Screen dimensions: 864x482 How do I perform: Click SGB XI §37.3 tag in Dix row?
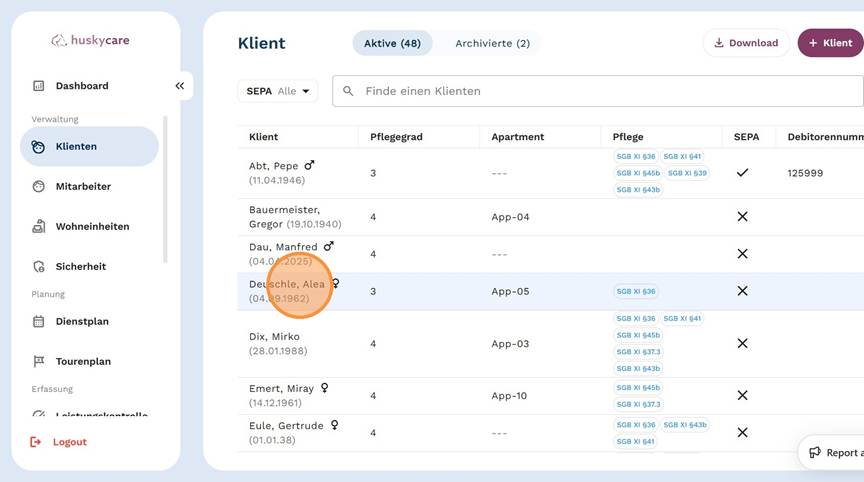tap(638, 352)
